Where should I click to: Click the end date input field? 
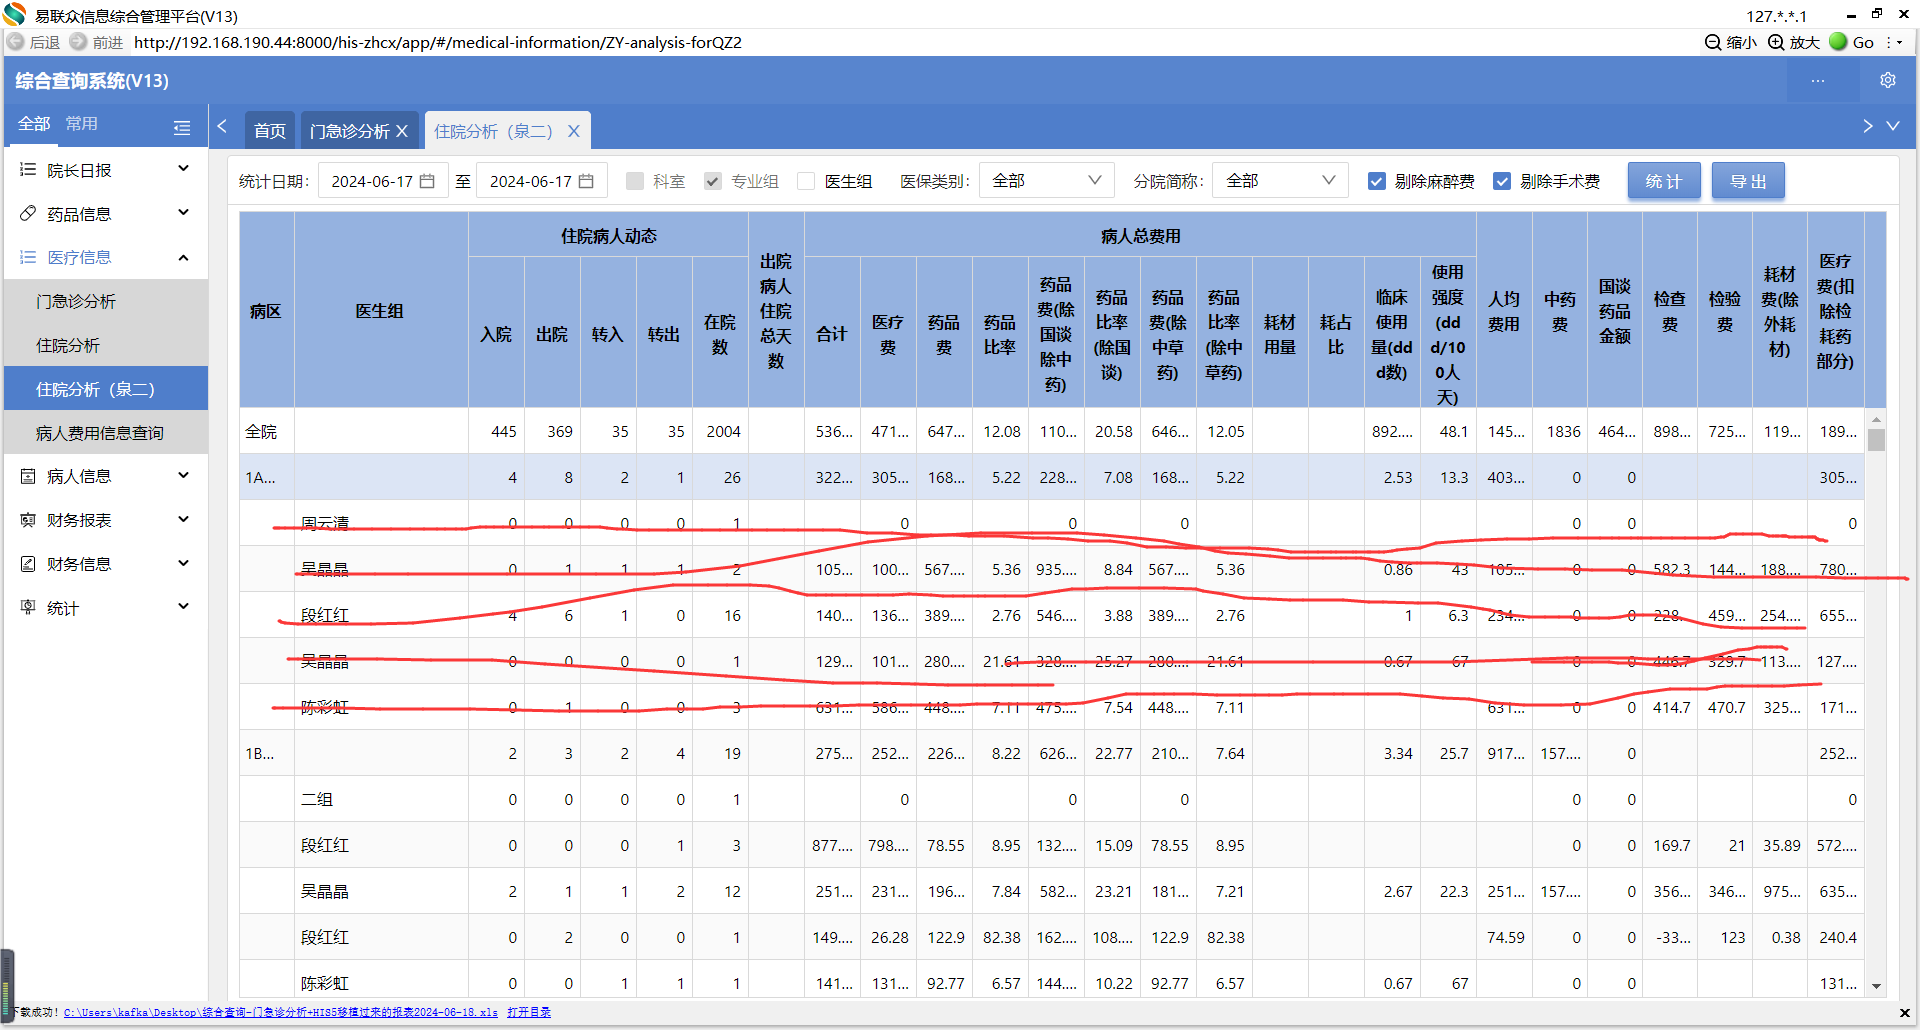(x=541, y=181)
